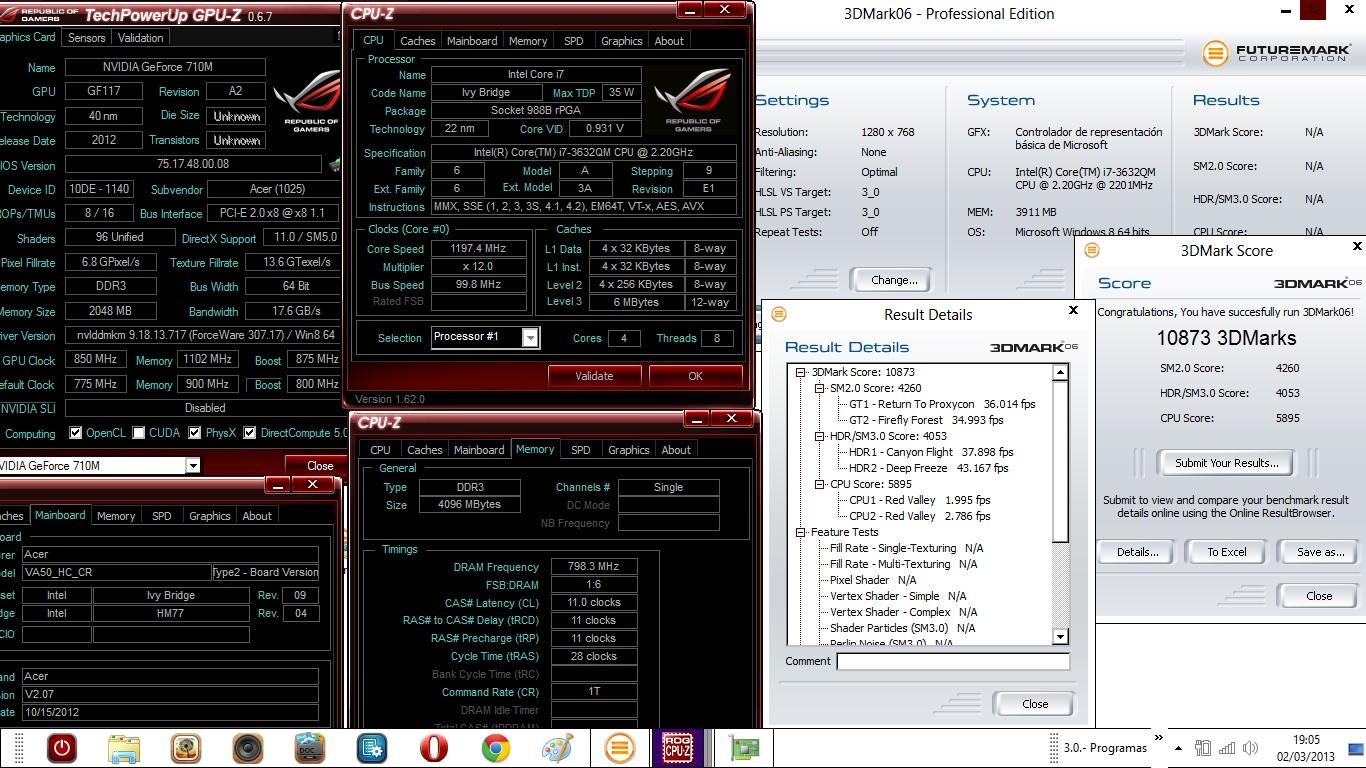Click the Save as... button
1366x768 pixels.
[x=1320, y=552]
